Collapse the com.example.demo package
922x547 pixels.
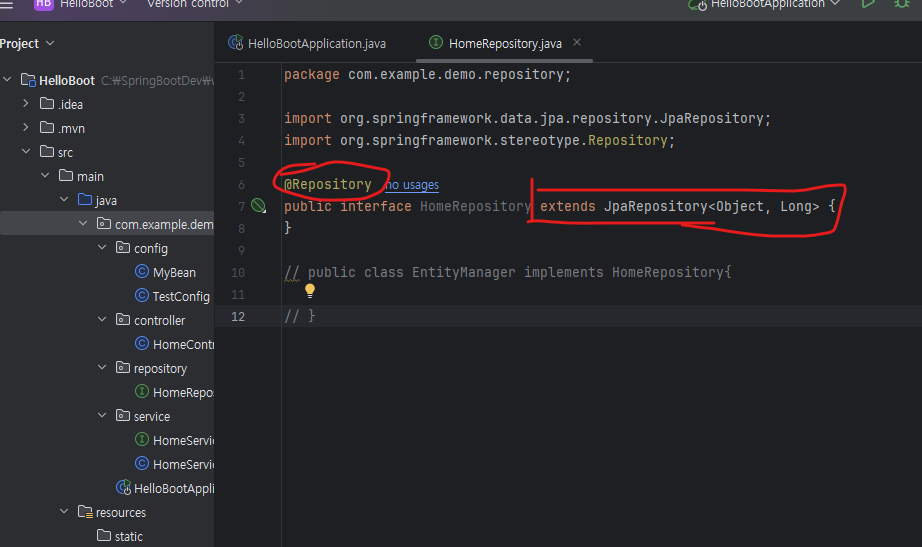pyautogui.click(x=83, y=224)
